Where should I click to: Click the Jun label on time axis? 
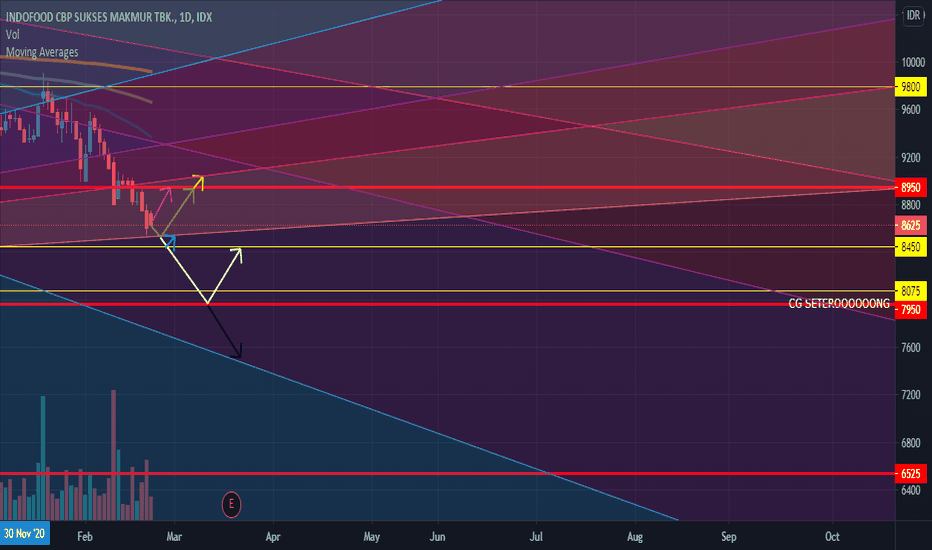(x=437, y=536)
